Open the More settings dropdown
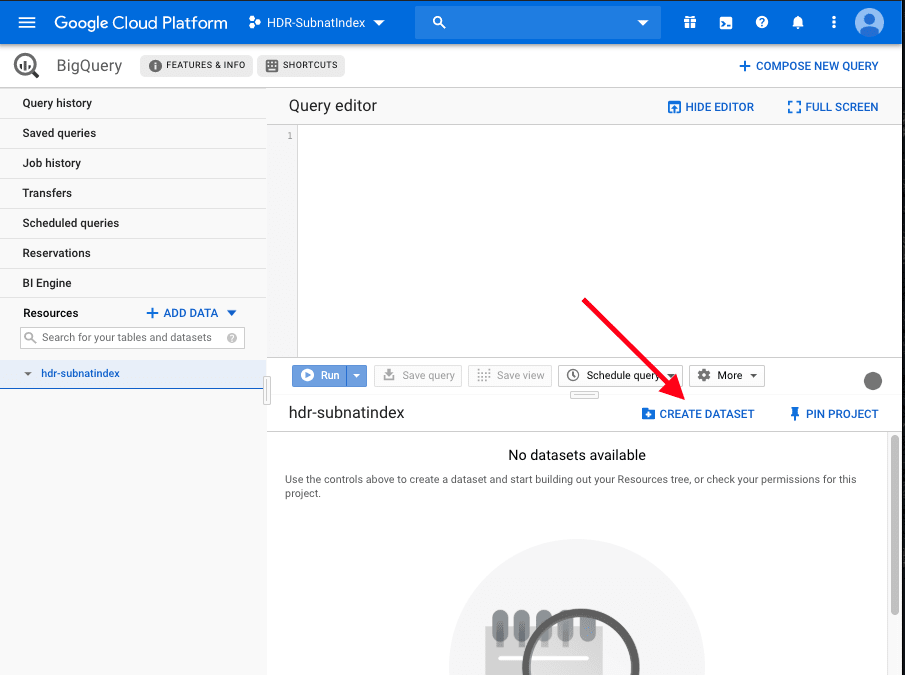The width and height of the screenshot is (905, 675). coord(727,376)
